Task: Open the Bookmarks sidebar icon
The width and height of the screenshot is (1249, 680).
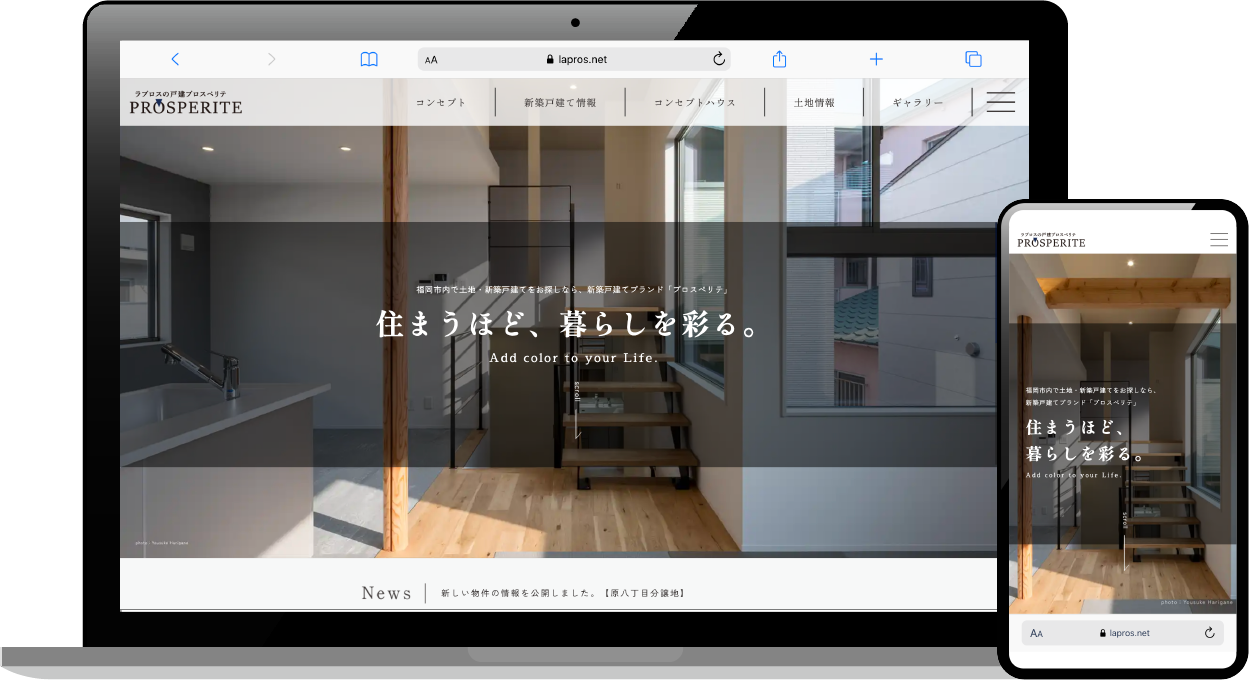Action: click(369, 59)
